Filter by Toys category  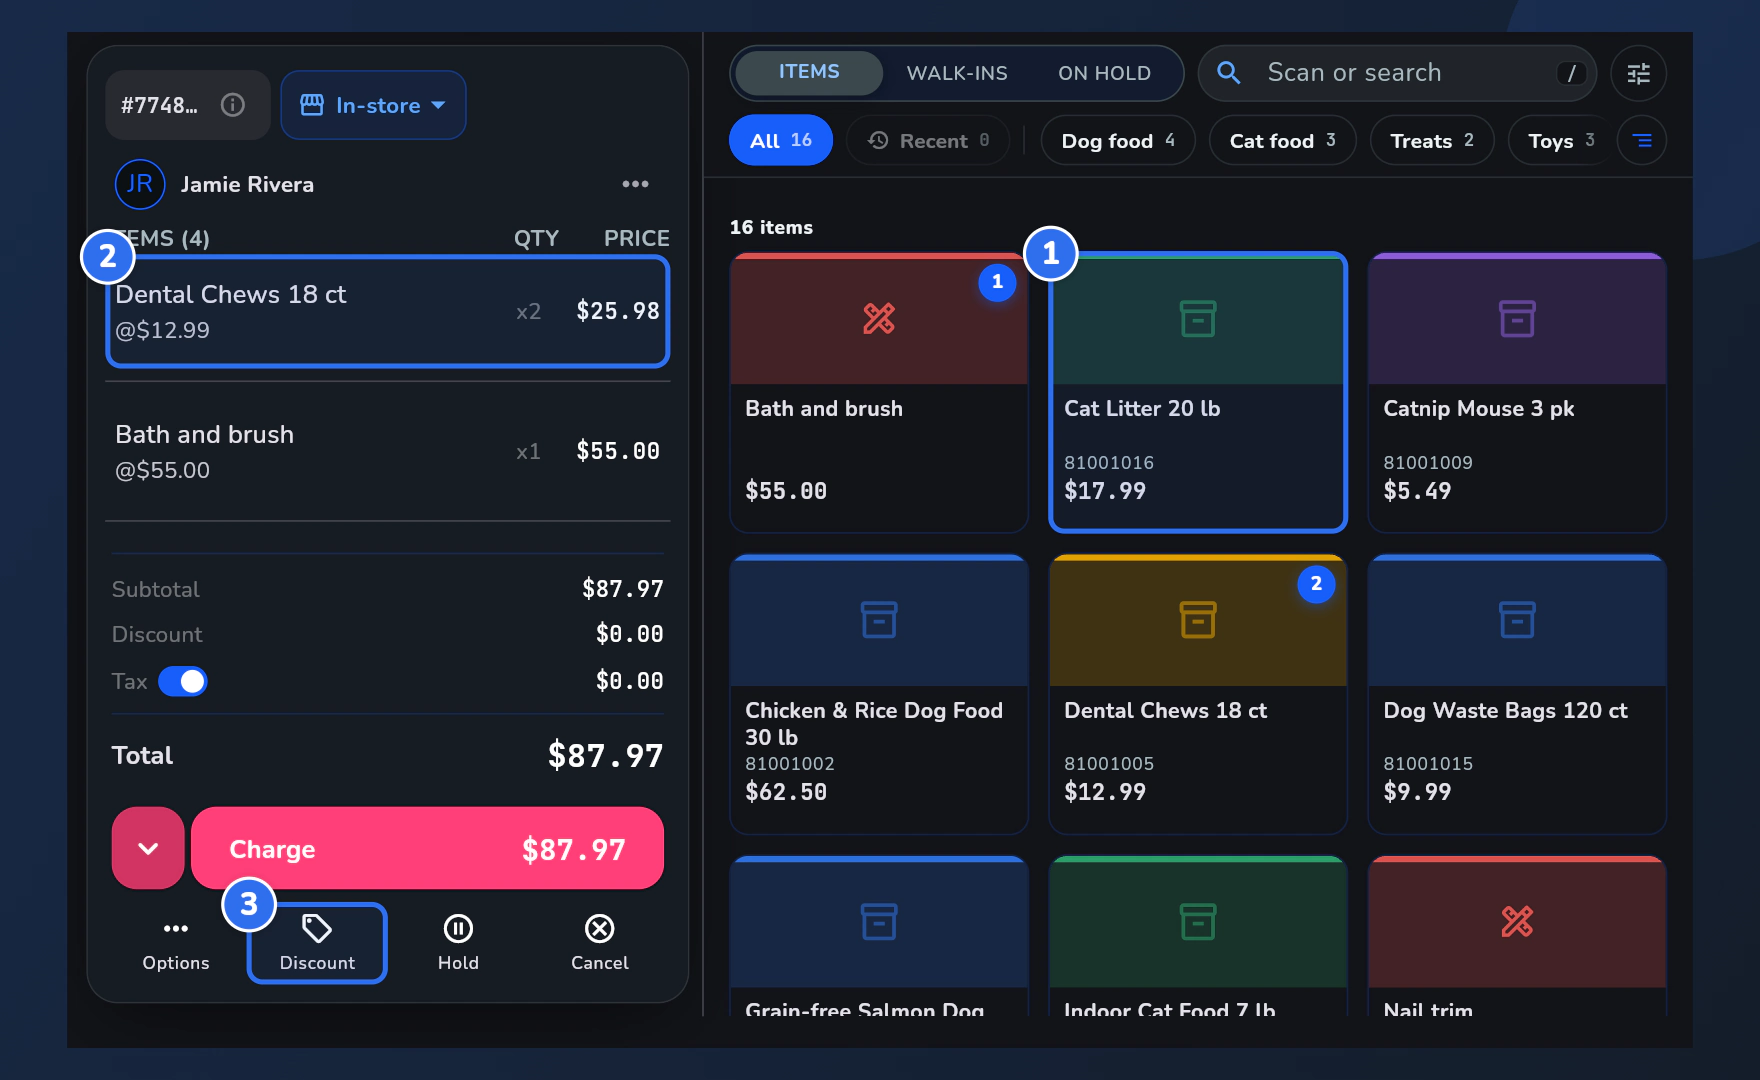pos(1561,141)
